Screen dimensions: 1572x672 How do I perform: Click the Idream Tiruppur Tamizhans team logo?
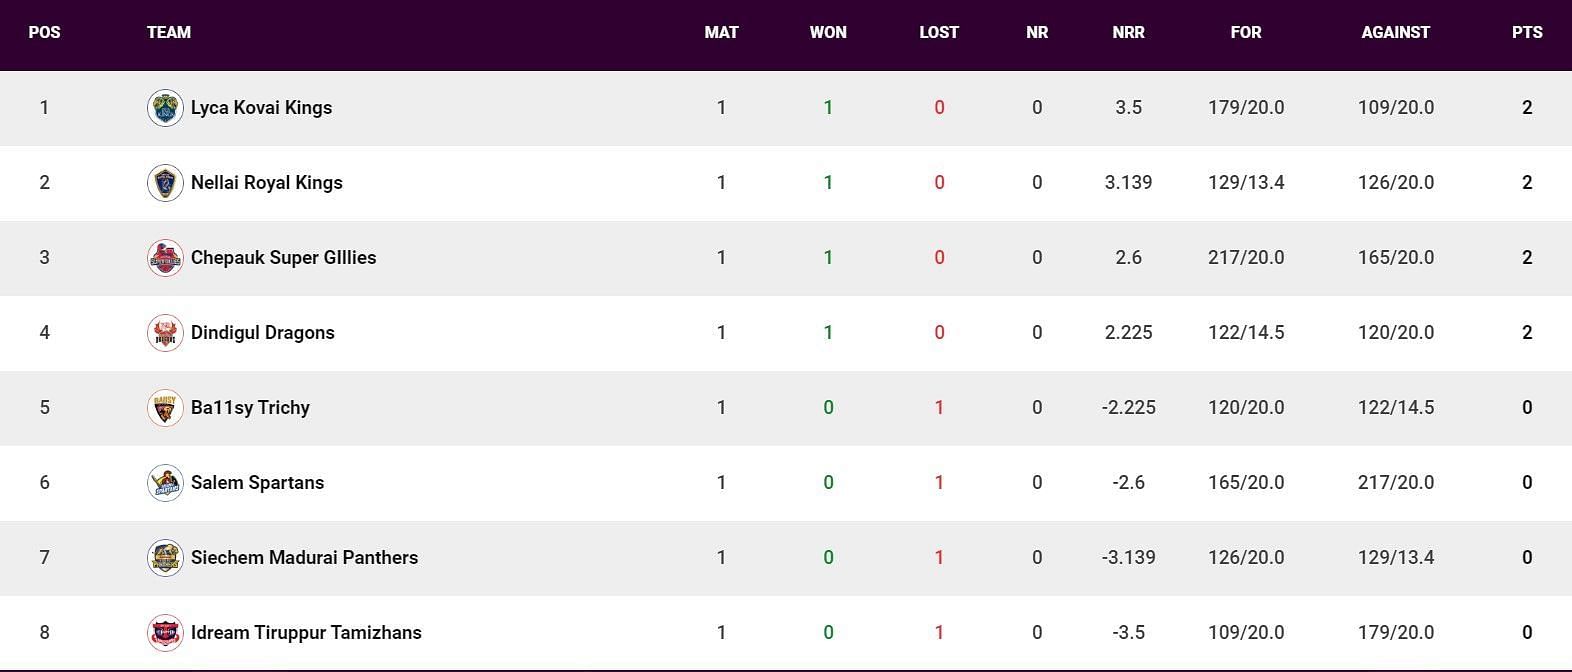pos(165,633)
